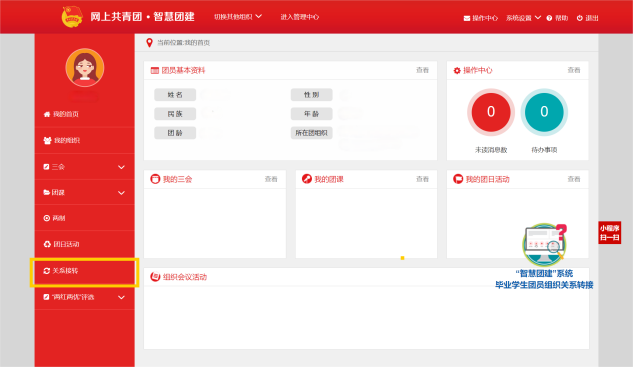The image size is (633, 367).
Task: Expand the 两红两优评选 sidebar section
Action: 84,297
